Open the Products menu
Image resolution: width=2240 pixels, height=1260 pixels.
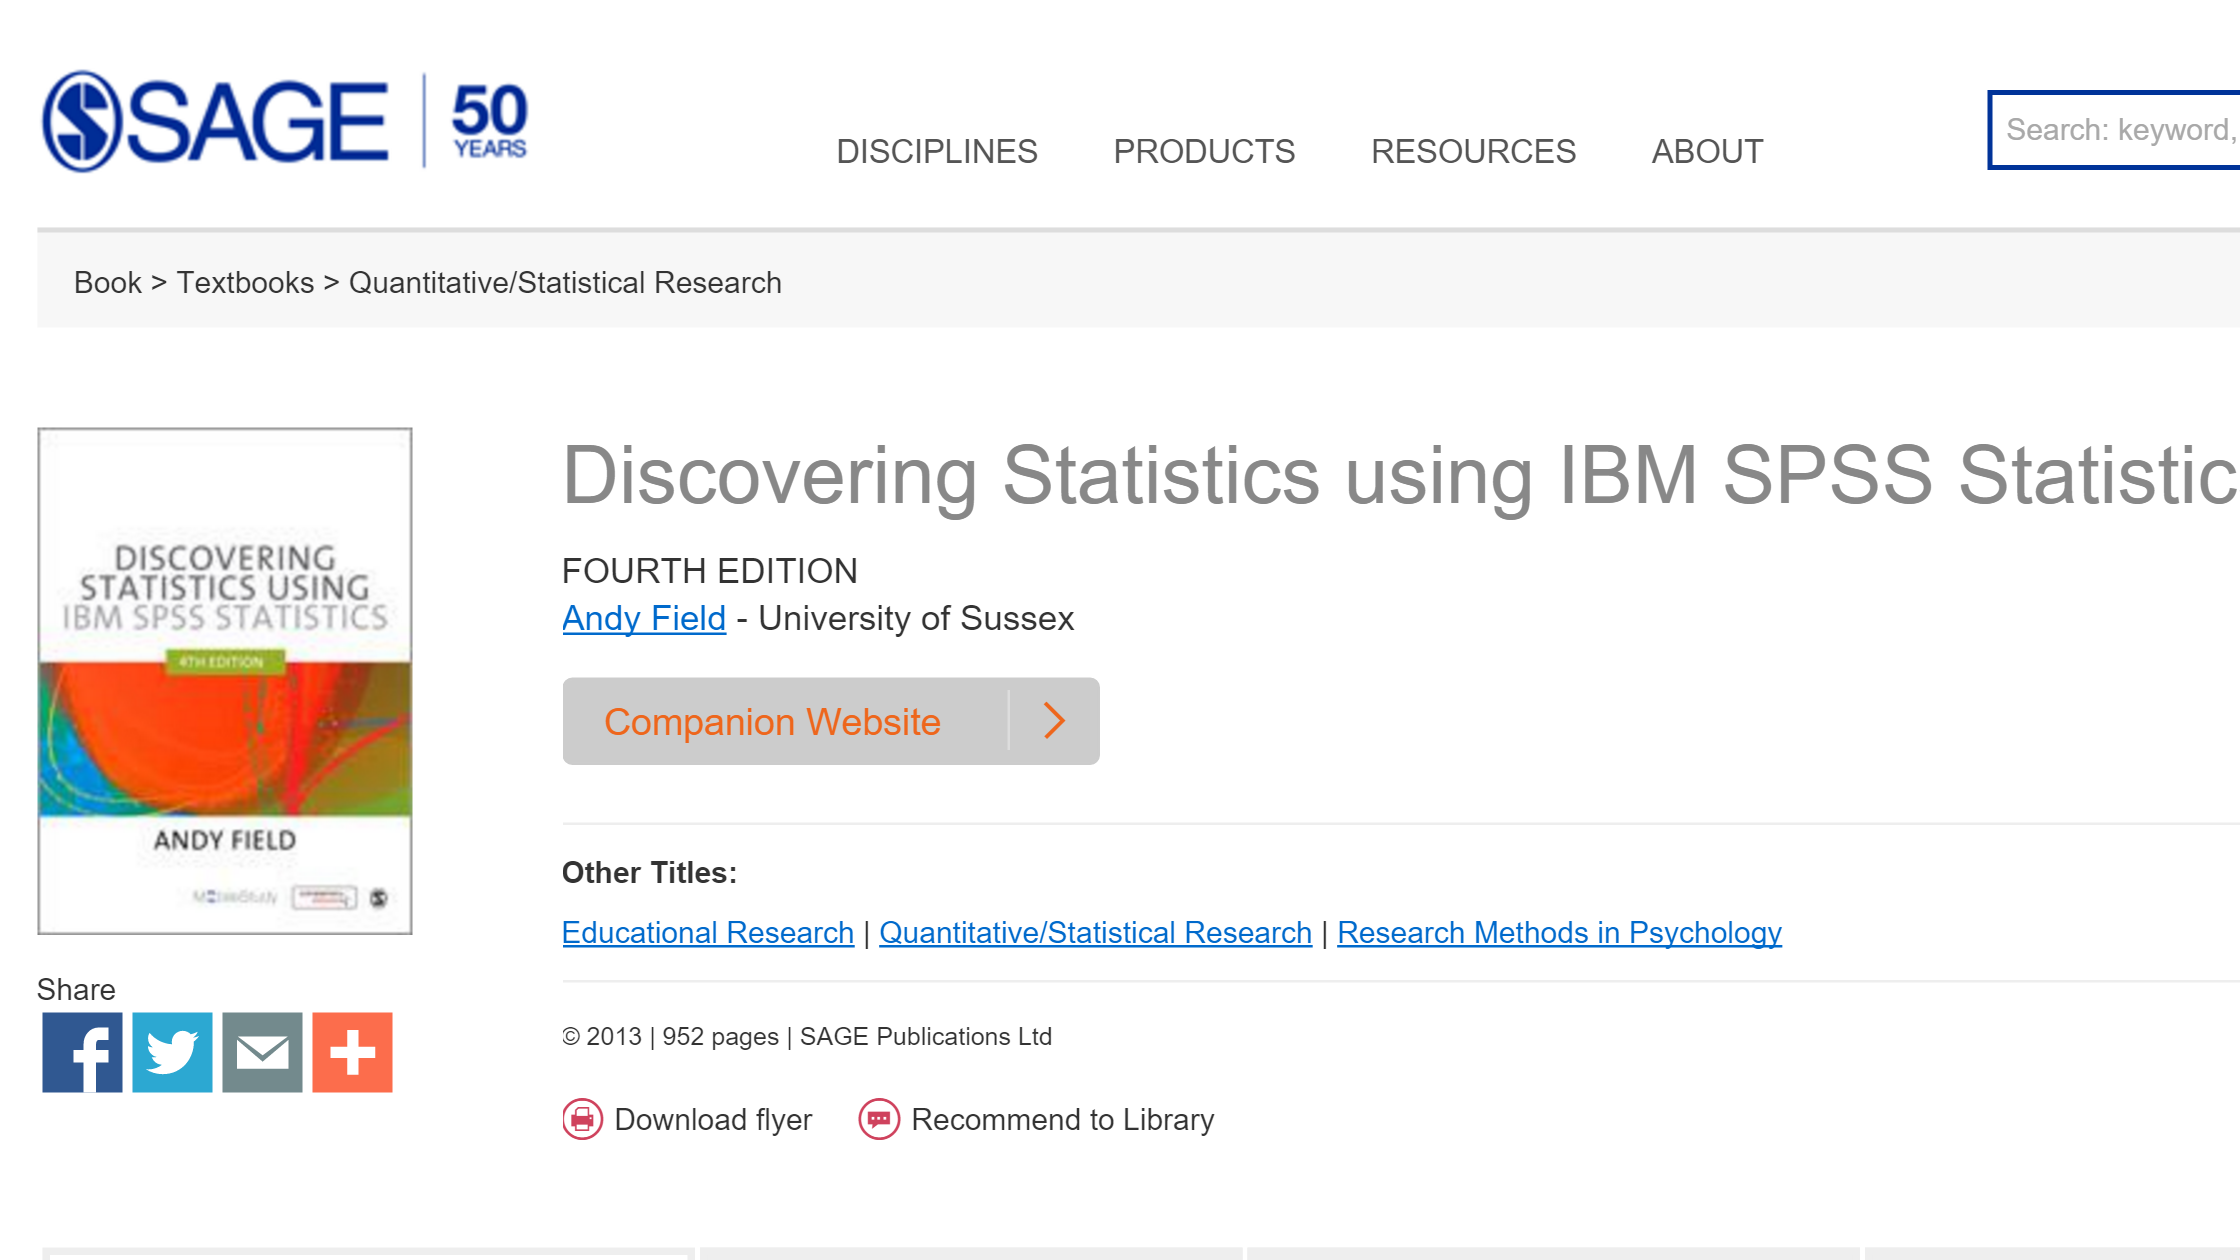click(x=1204, y=151)
